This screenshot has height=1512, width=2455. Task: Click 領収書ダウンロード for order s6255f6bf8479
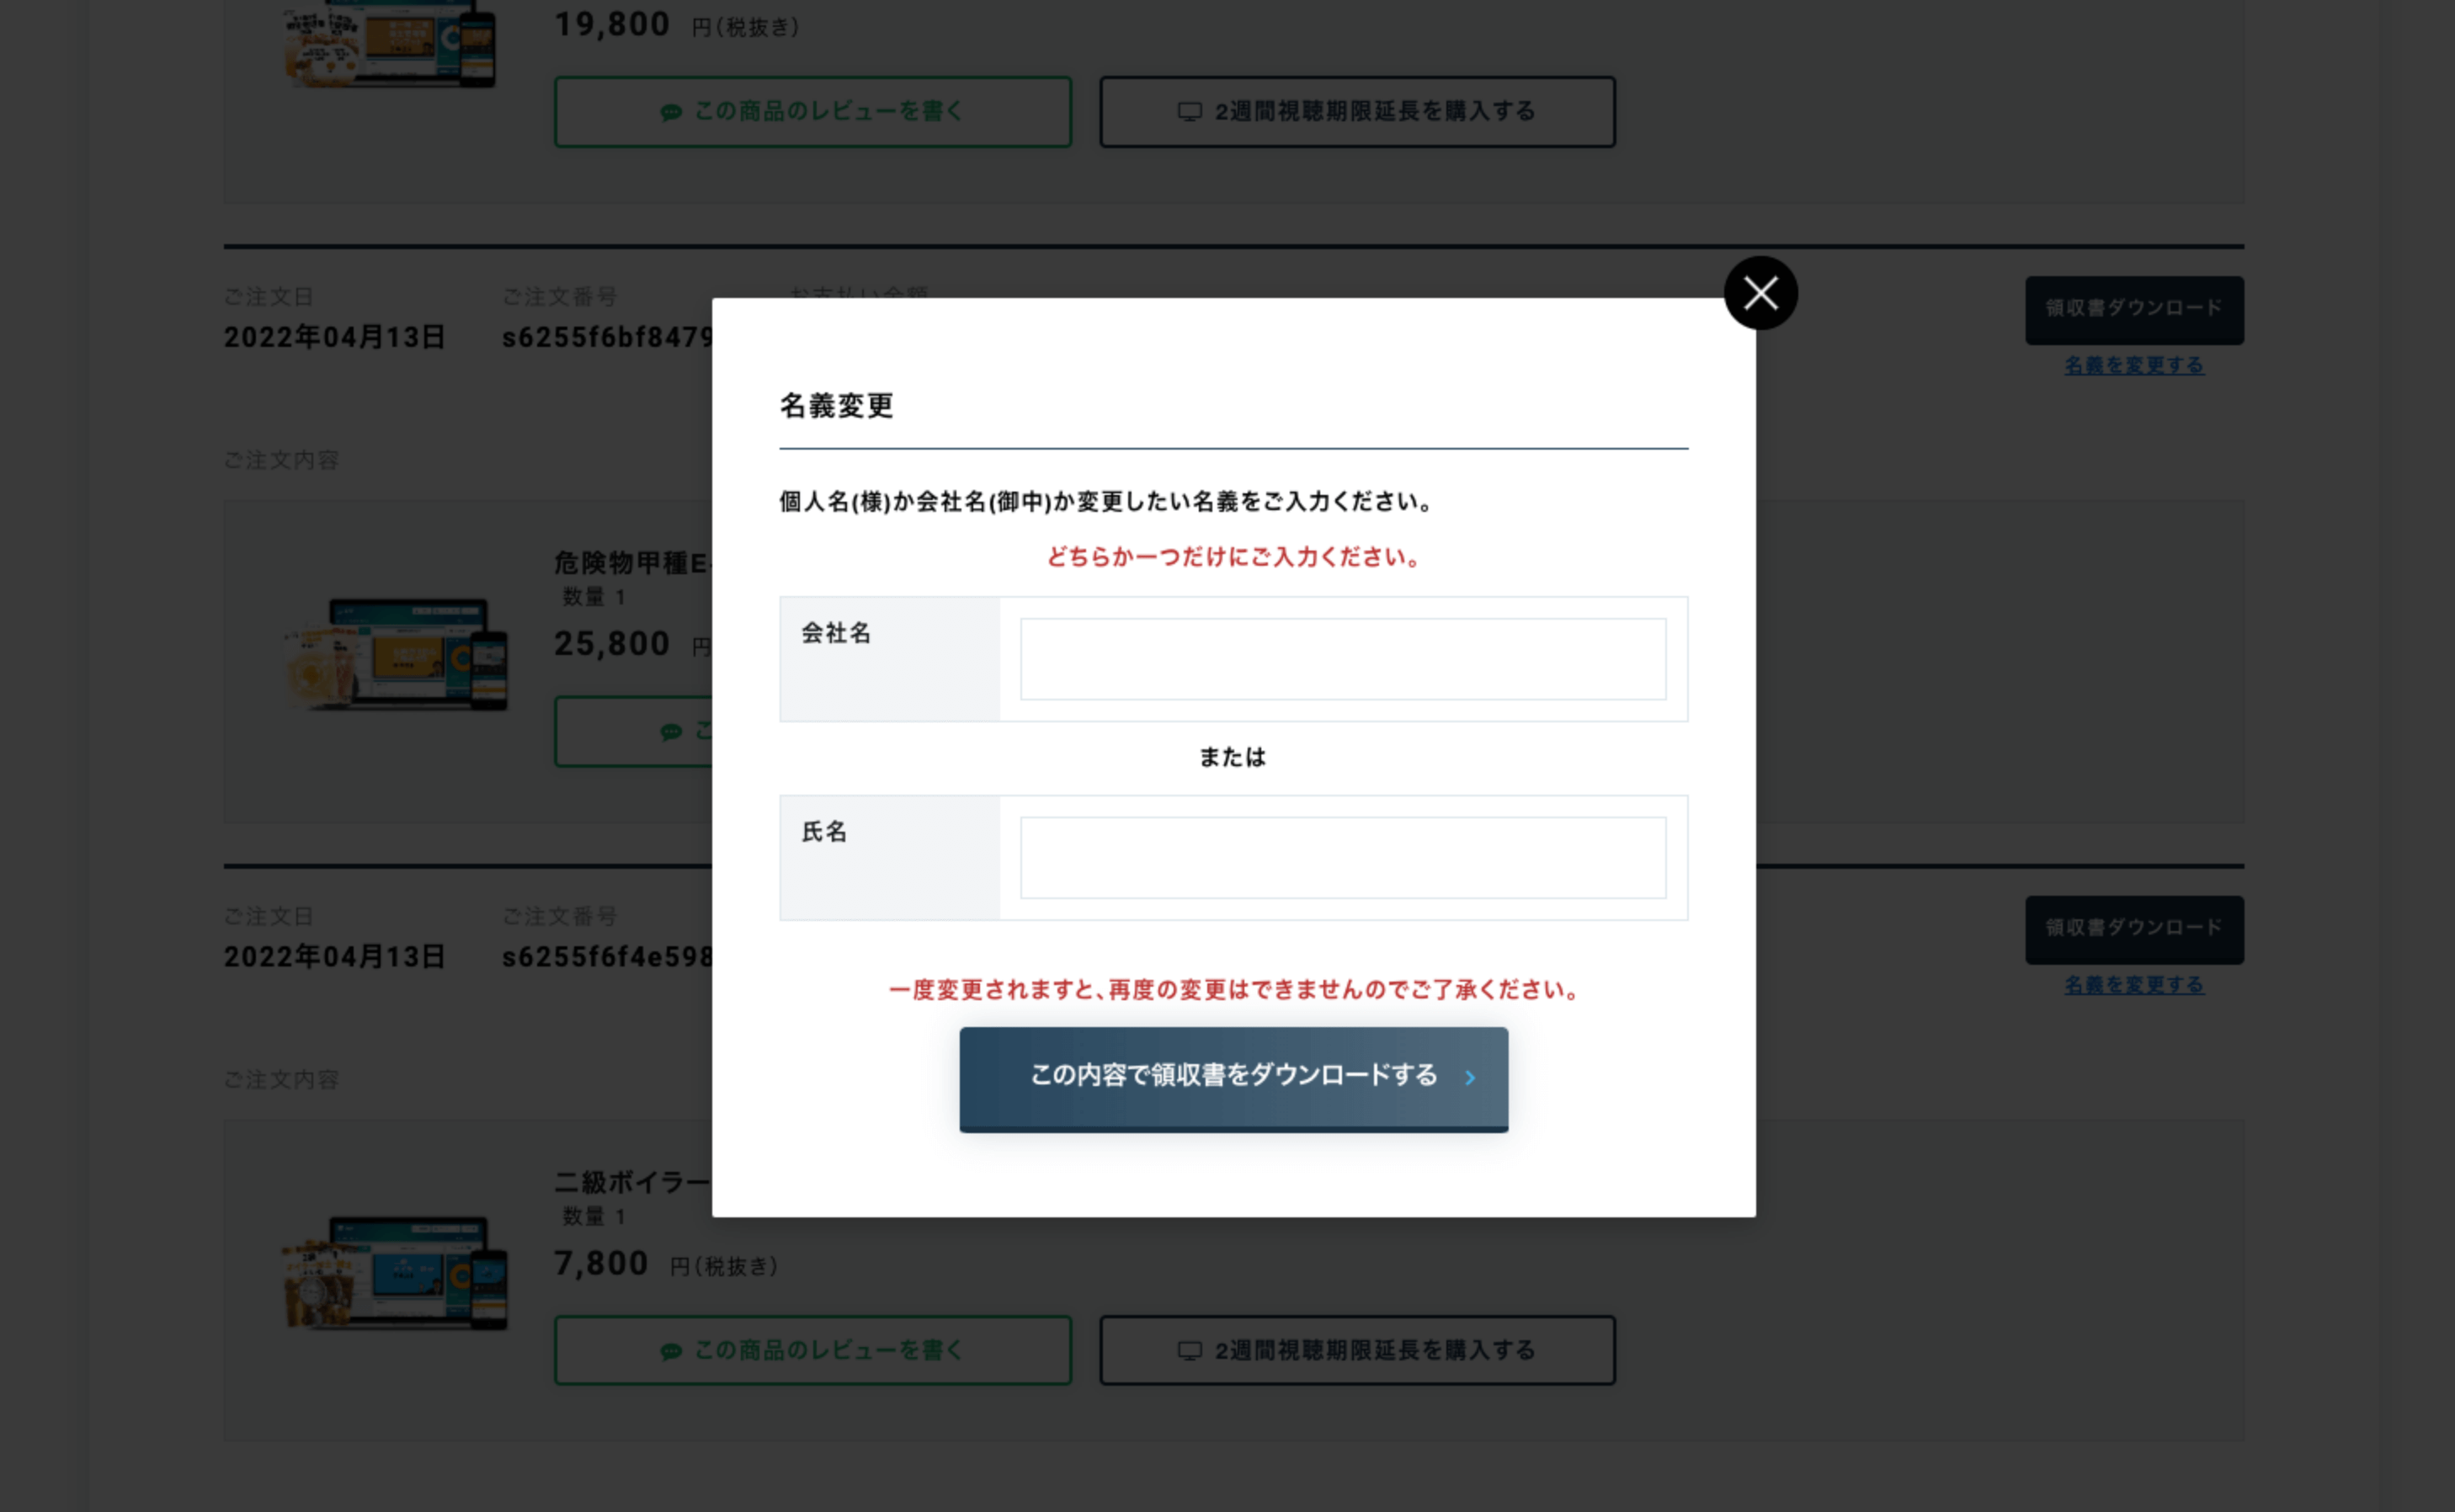[2134, 310]
